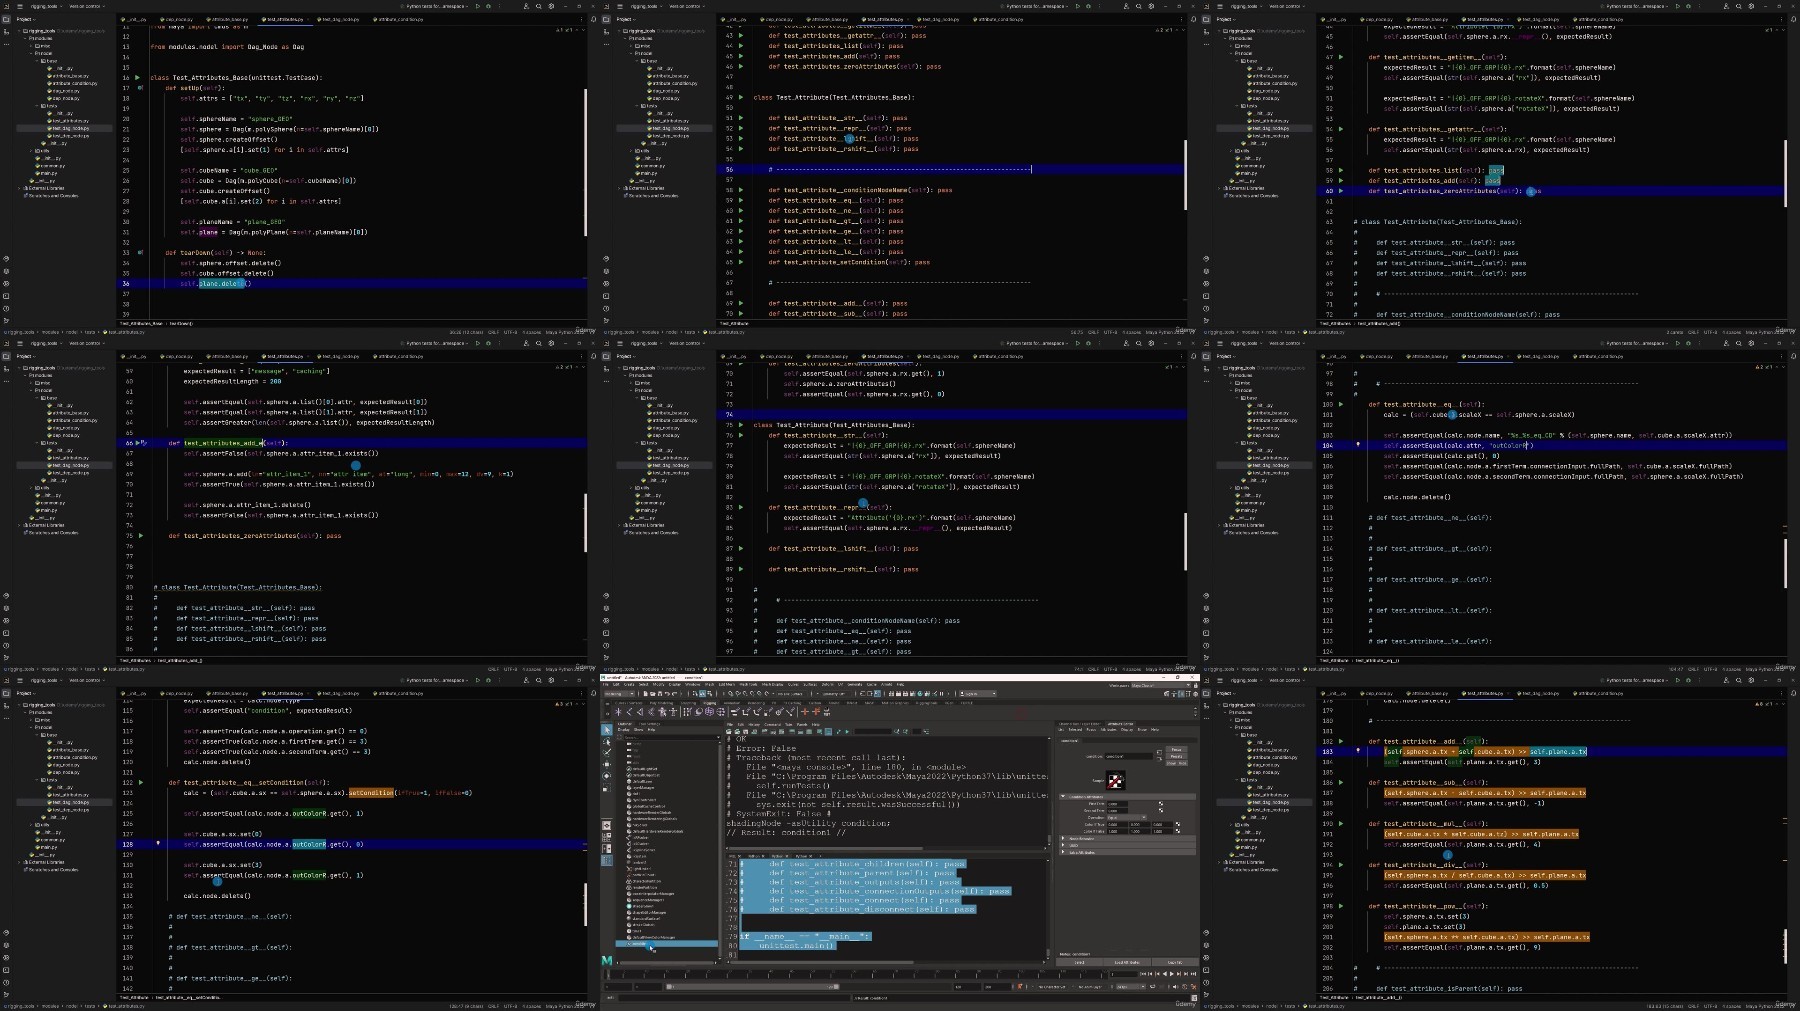Open Maya's Workspace dropdown

point(1160,685)
